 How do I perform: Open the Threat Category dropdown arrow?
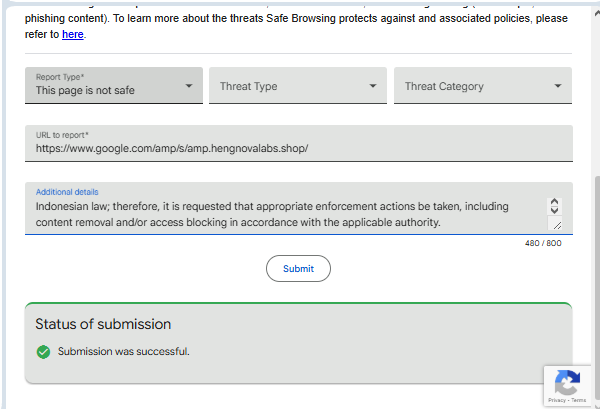tap(558, 86)
